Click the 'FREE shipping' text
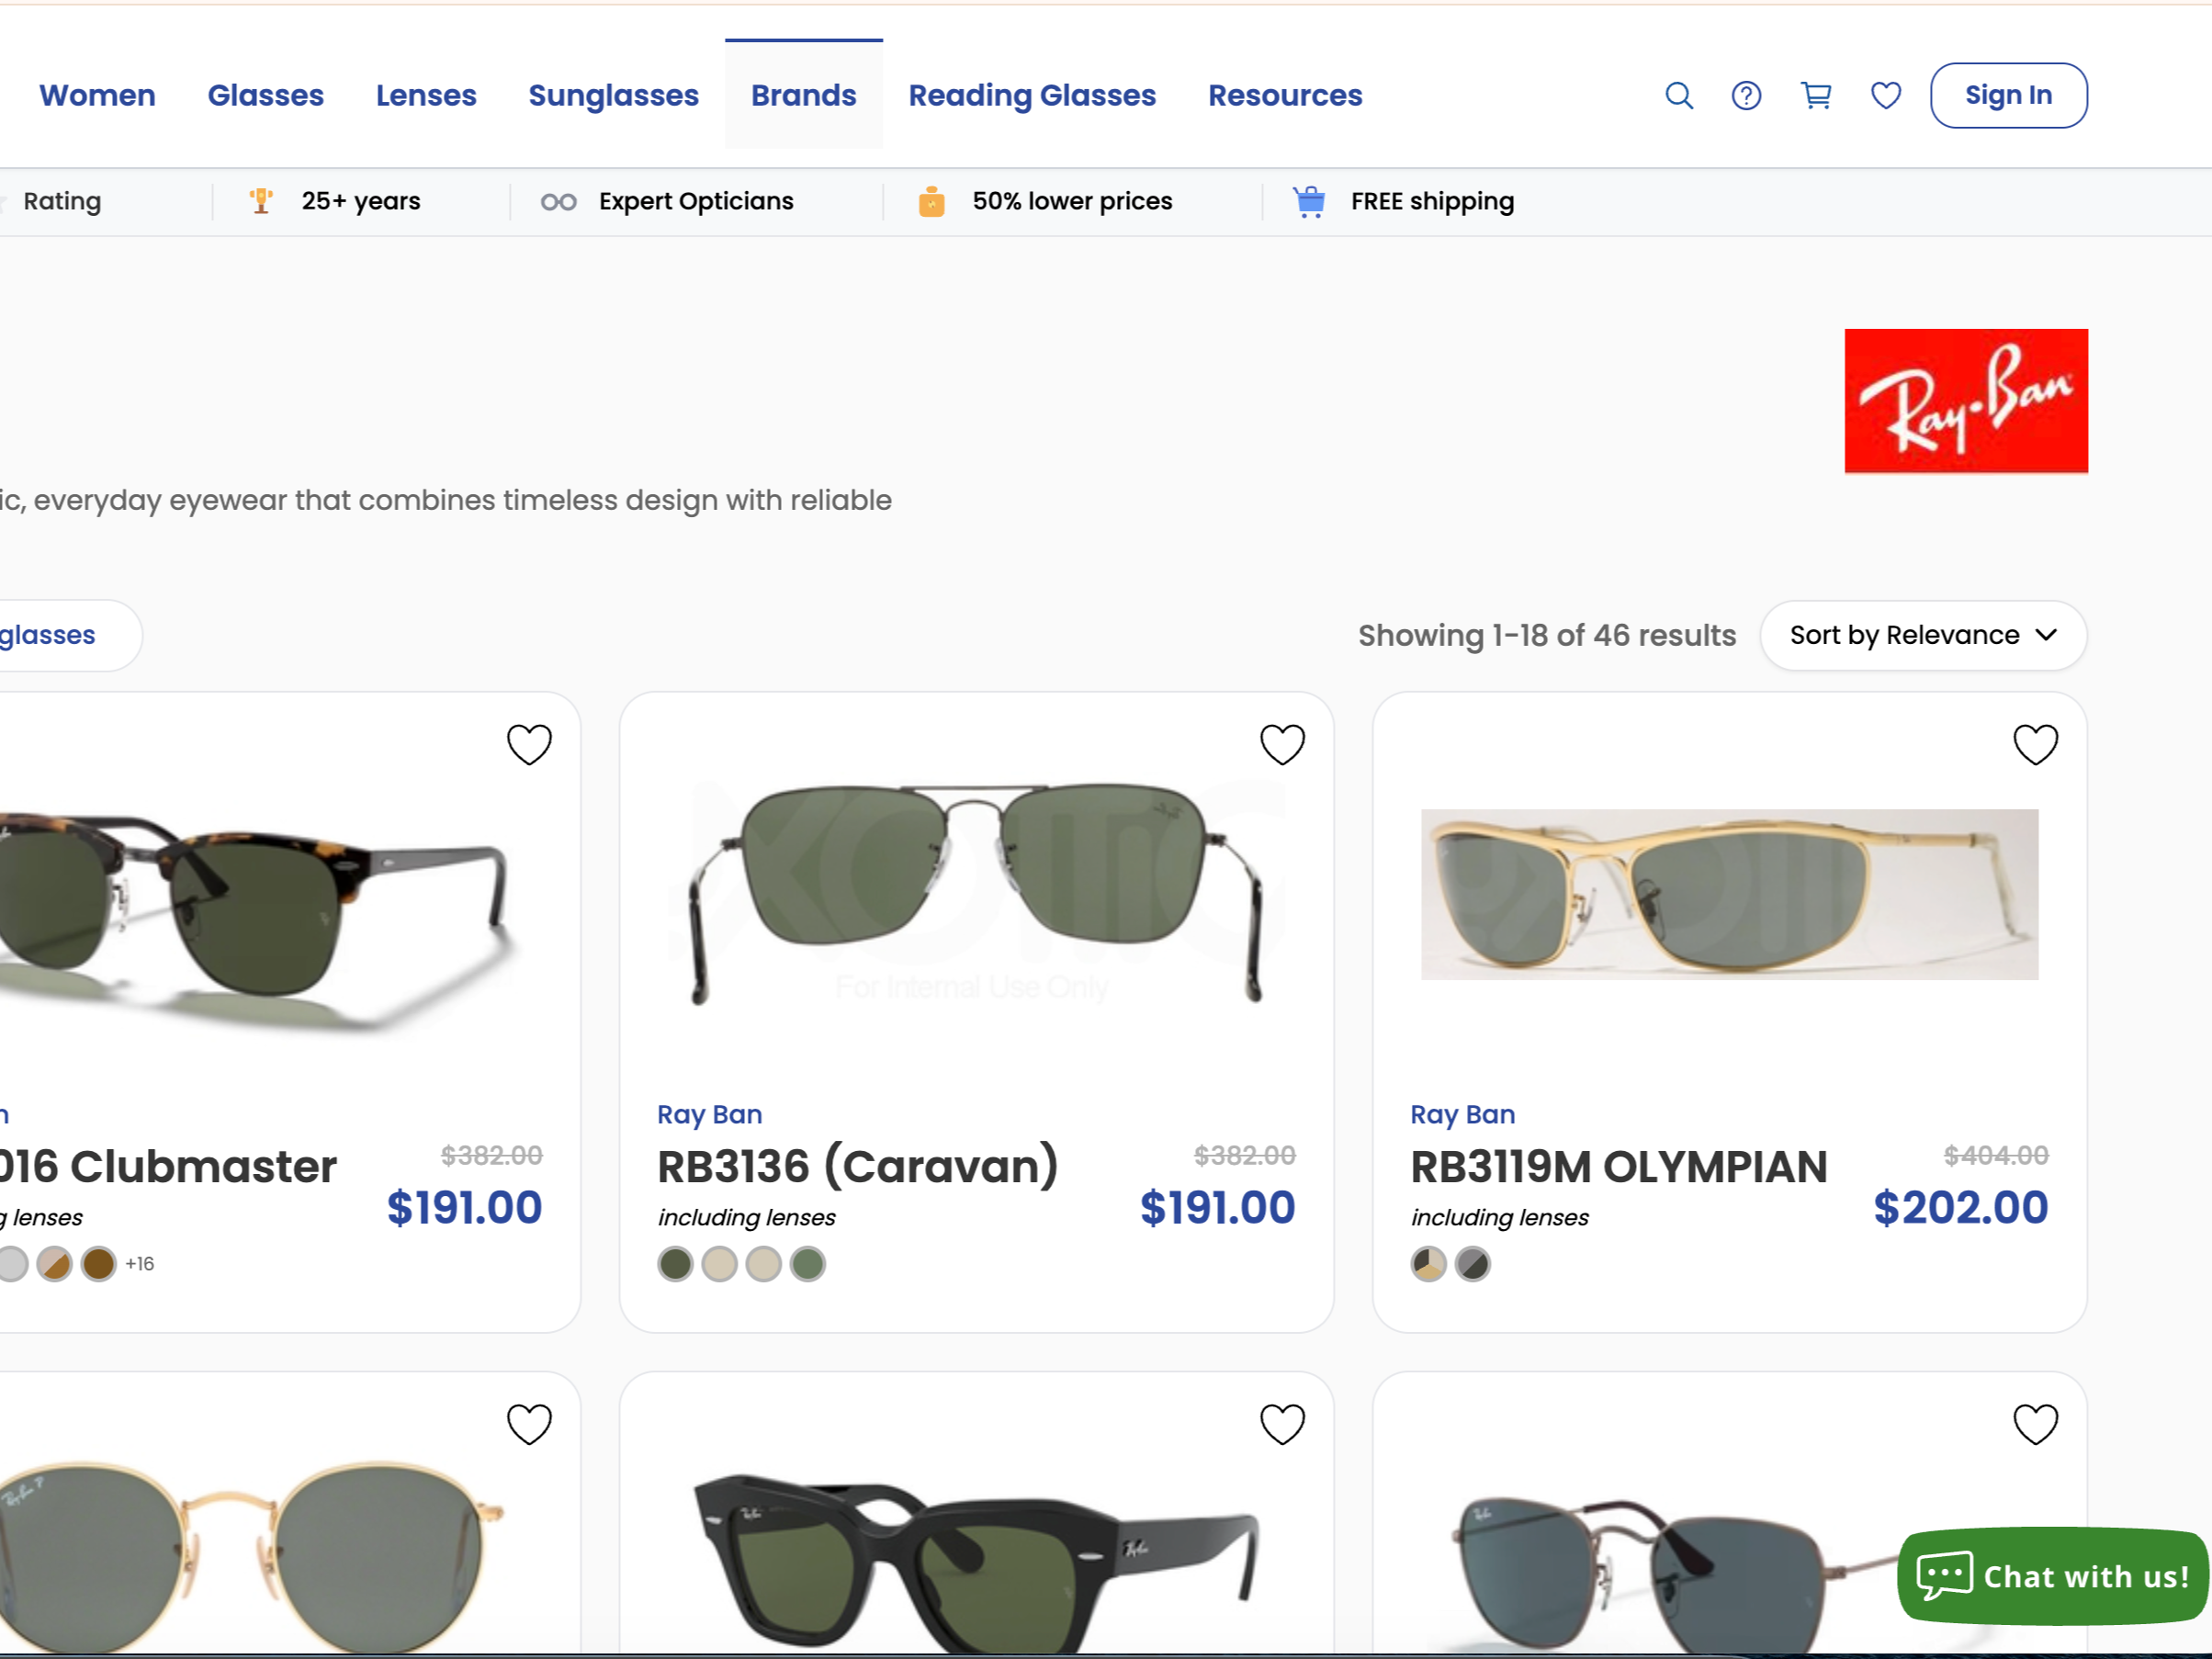 [x=1433, y=201]
